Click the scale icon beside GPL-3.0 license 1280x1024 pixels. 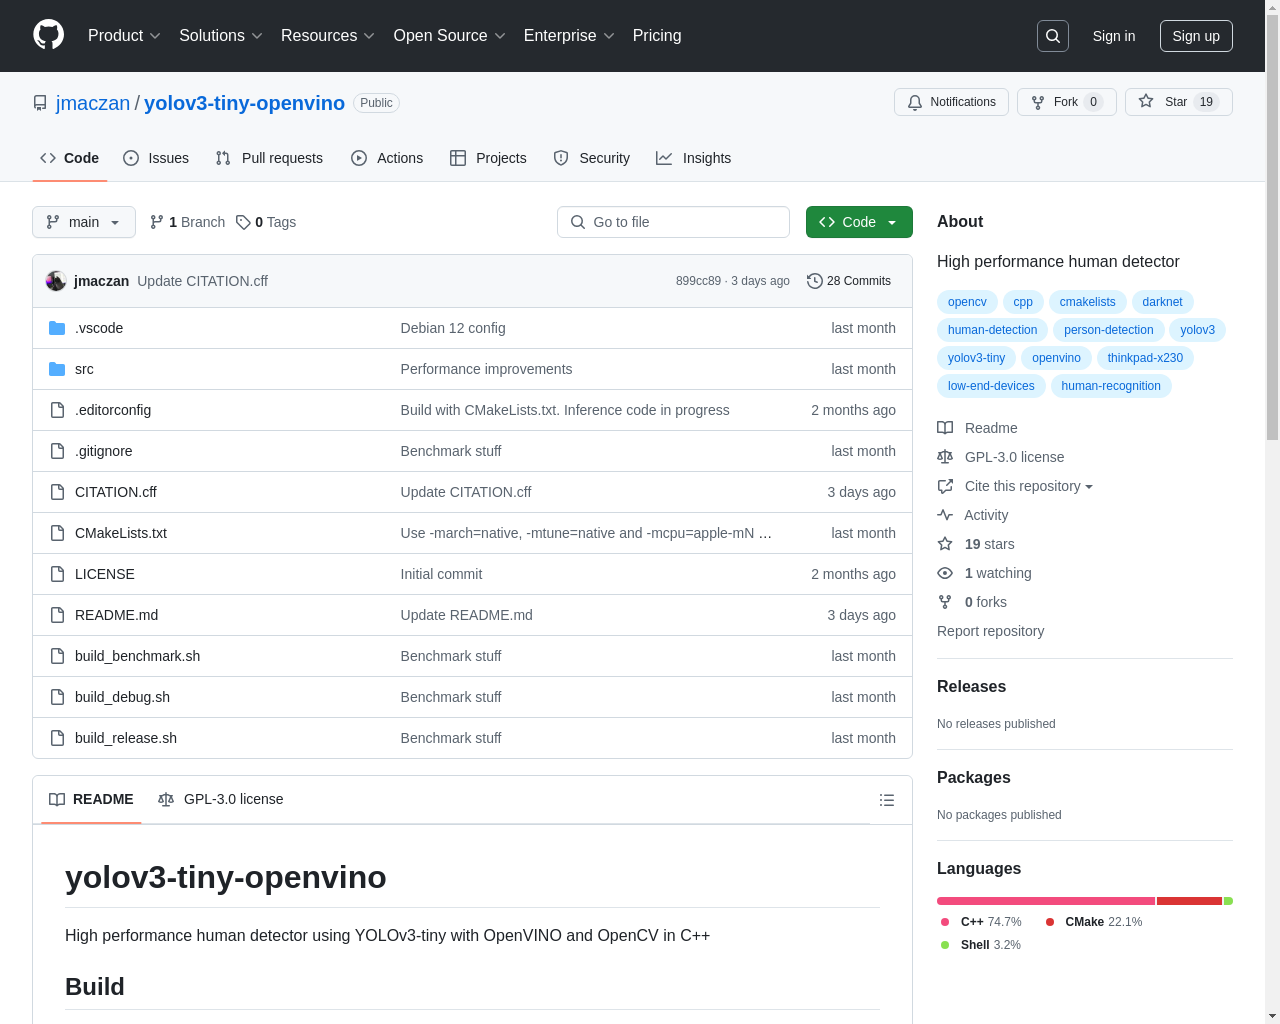945,457
